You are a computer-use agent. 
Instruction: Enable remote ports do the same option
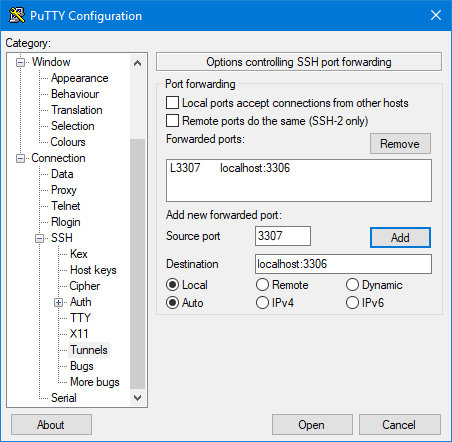click(x=172, y=121)
